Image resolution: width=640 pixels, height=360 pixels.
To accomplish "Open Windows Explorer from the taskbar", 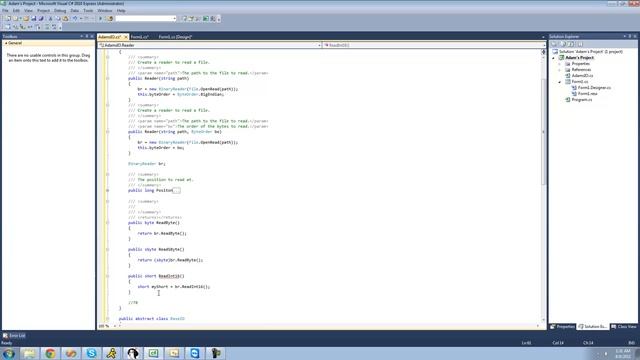I will click(29, 353).
